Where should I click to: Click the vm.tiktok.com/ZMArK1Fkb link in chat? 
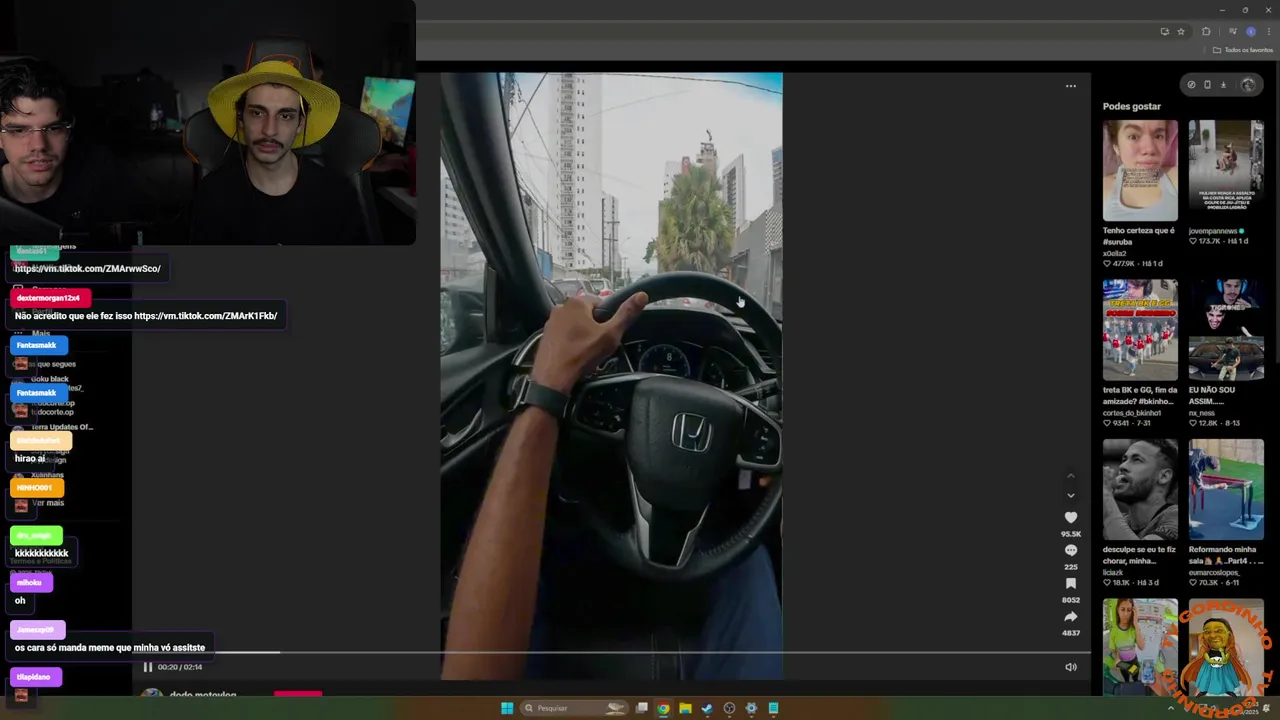pyautogui.click(x=206, y=316)
